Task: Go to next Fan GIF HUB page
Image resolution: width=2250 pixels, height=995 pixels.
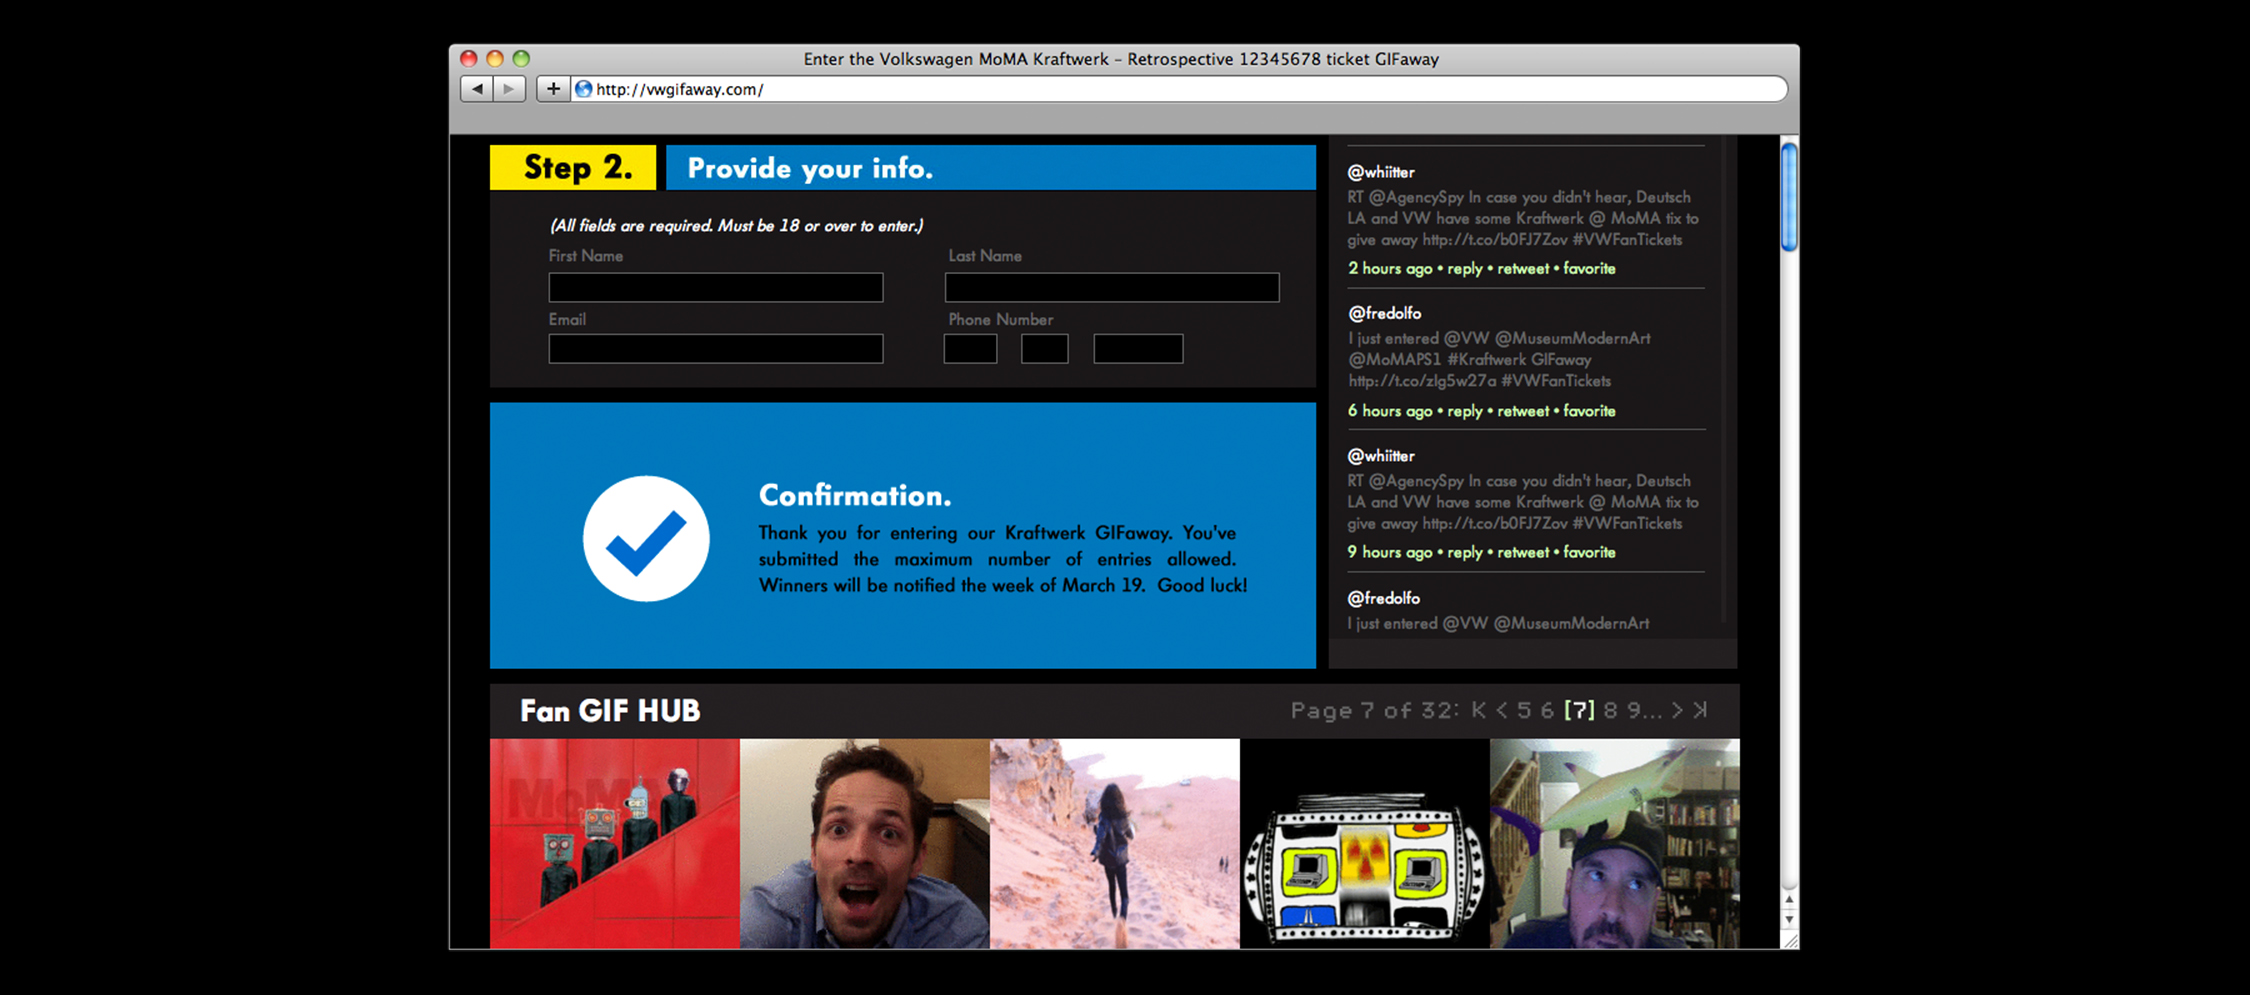Action: click(x=1678, y=710)
